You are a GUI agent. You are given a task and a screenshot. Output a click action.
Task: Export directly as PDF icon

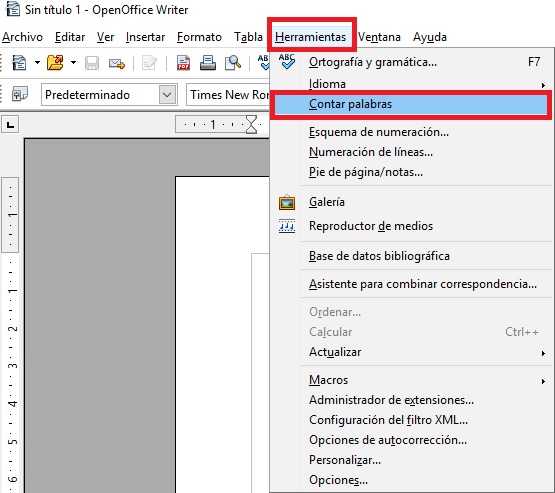pyautogui.click(x=183, y=63)
